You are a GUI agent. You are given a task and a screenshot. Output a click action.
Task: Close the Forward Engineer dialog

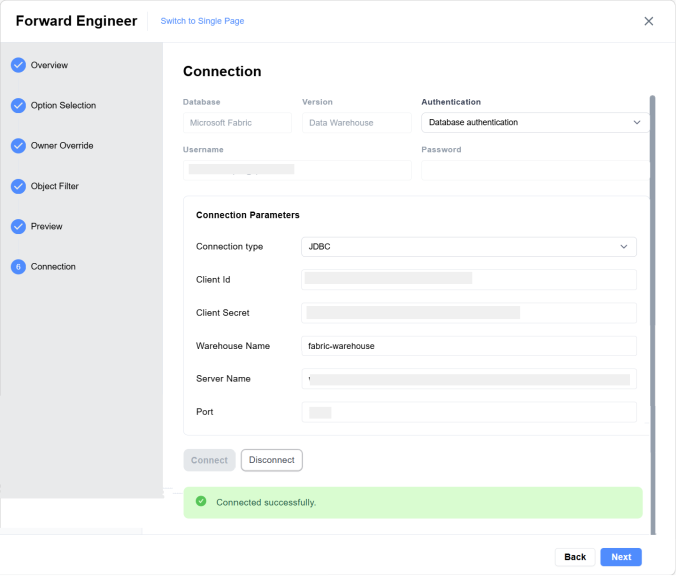pyautogui.click(x=648, y=21)
